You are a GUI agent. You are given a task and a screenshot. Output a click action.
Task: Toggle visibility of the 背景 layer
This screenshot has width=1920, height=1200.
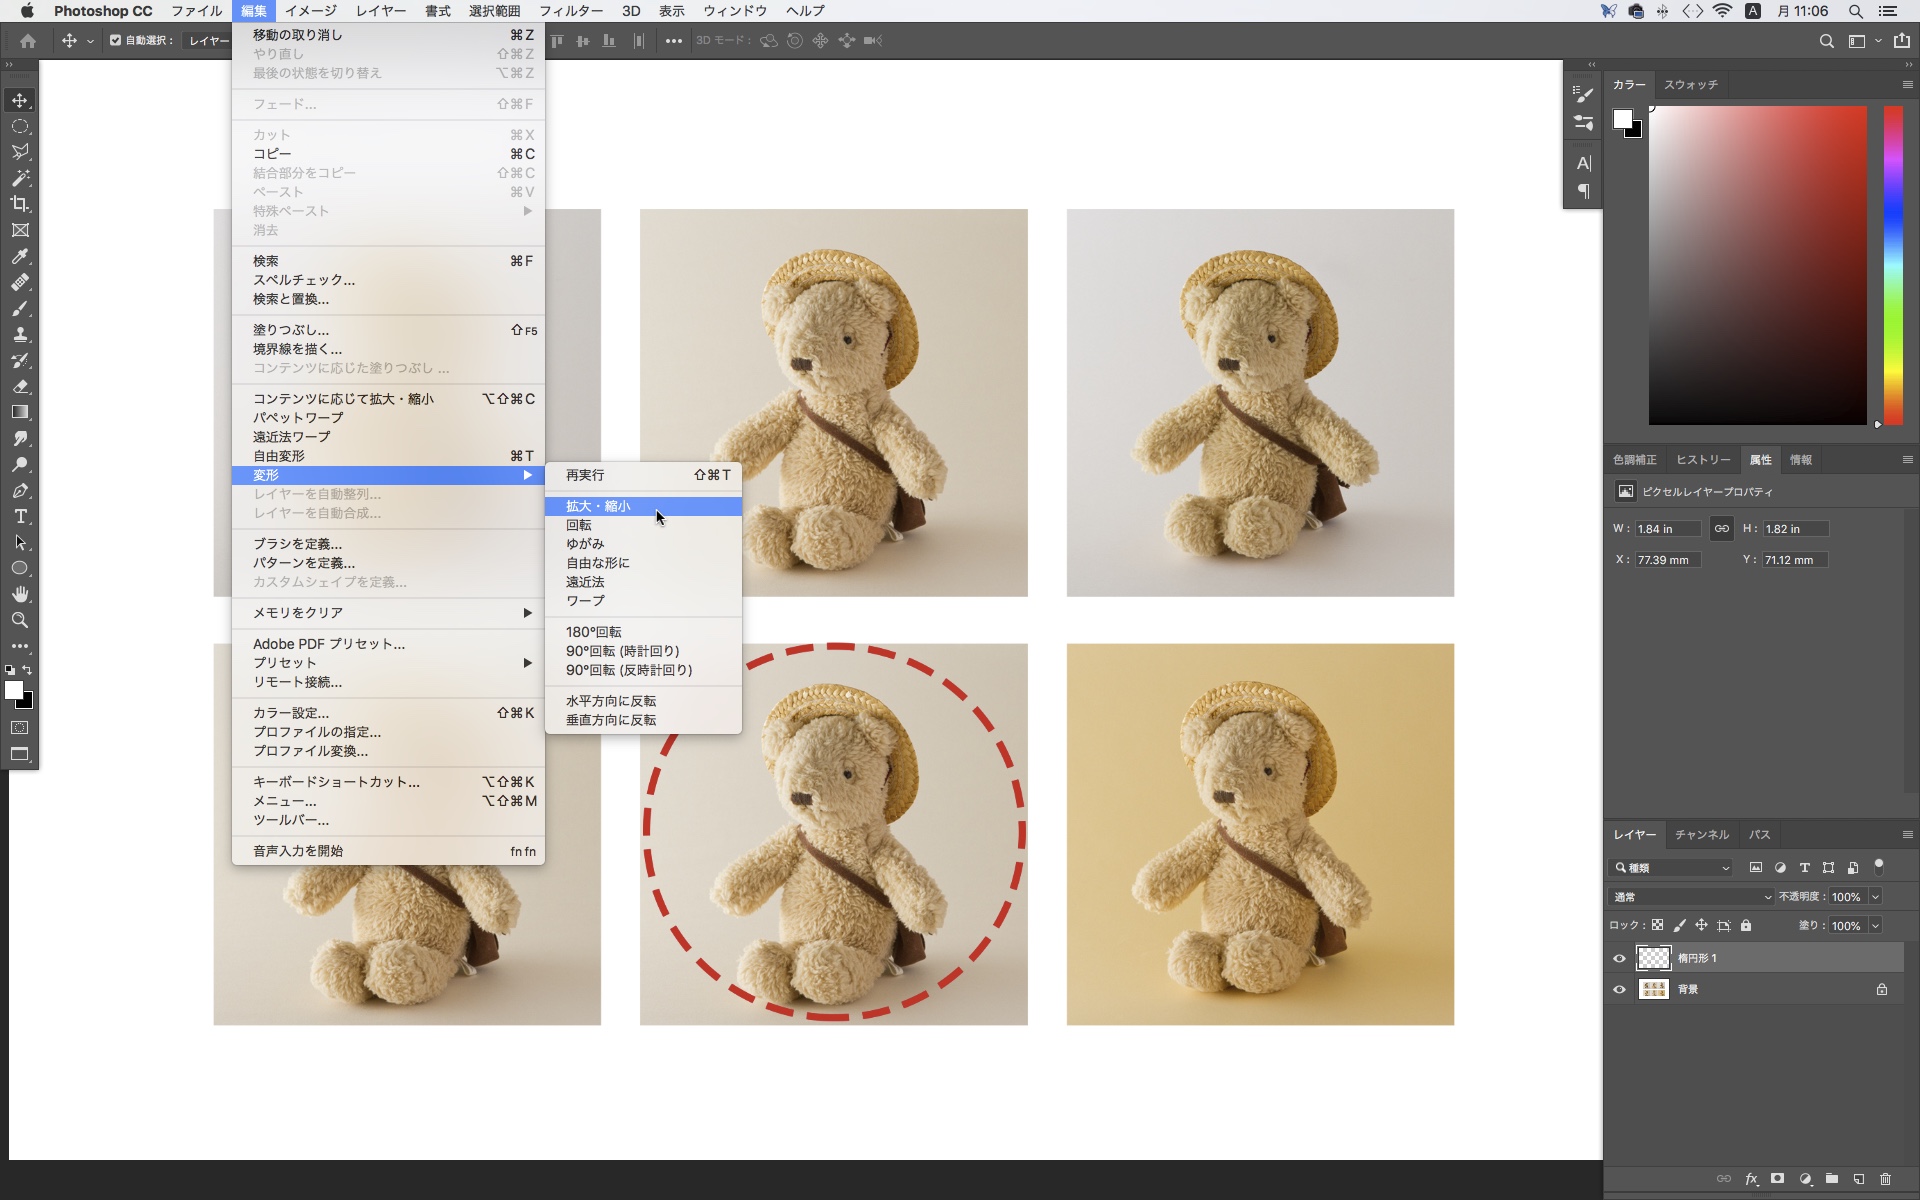(1619, 989)
